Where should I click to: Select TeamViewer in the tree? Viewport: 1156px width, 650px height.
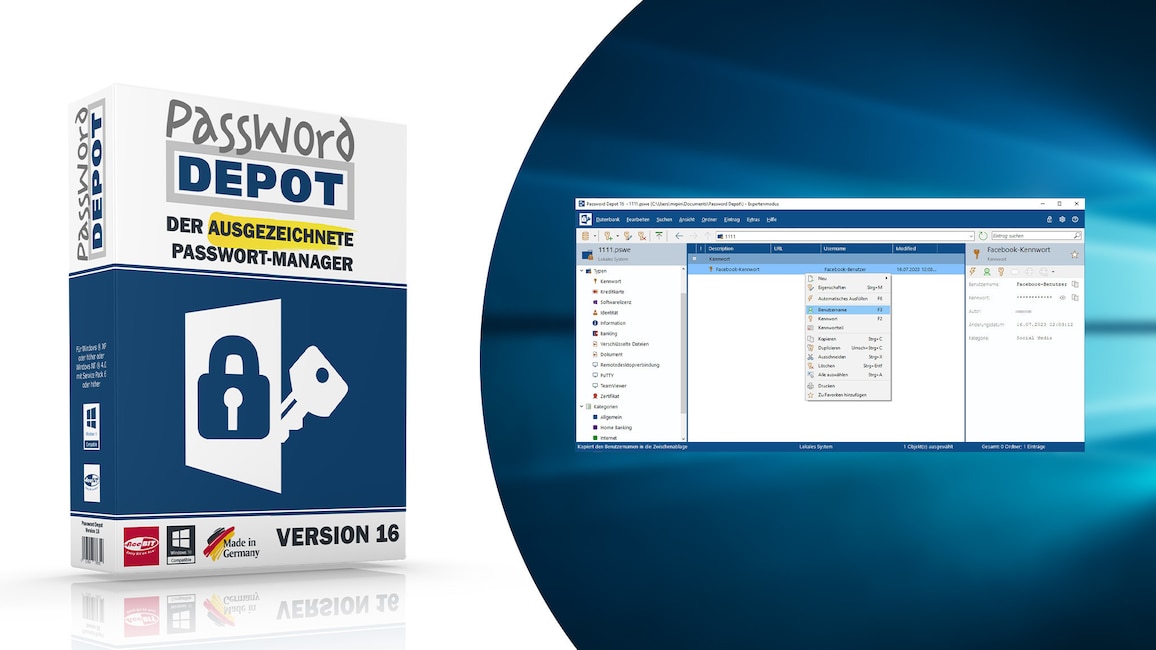coord(613,385)
